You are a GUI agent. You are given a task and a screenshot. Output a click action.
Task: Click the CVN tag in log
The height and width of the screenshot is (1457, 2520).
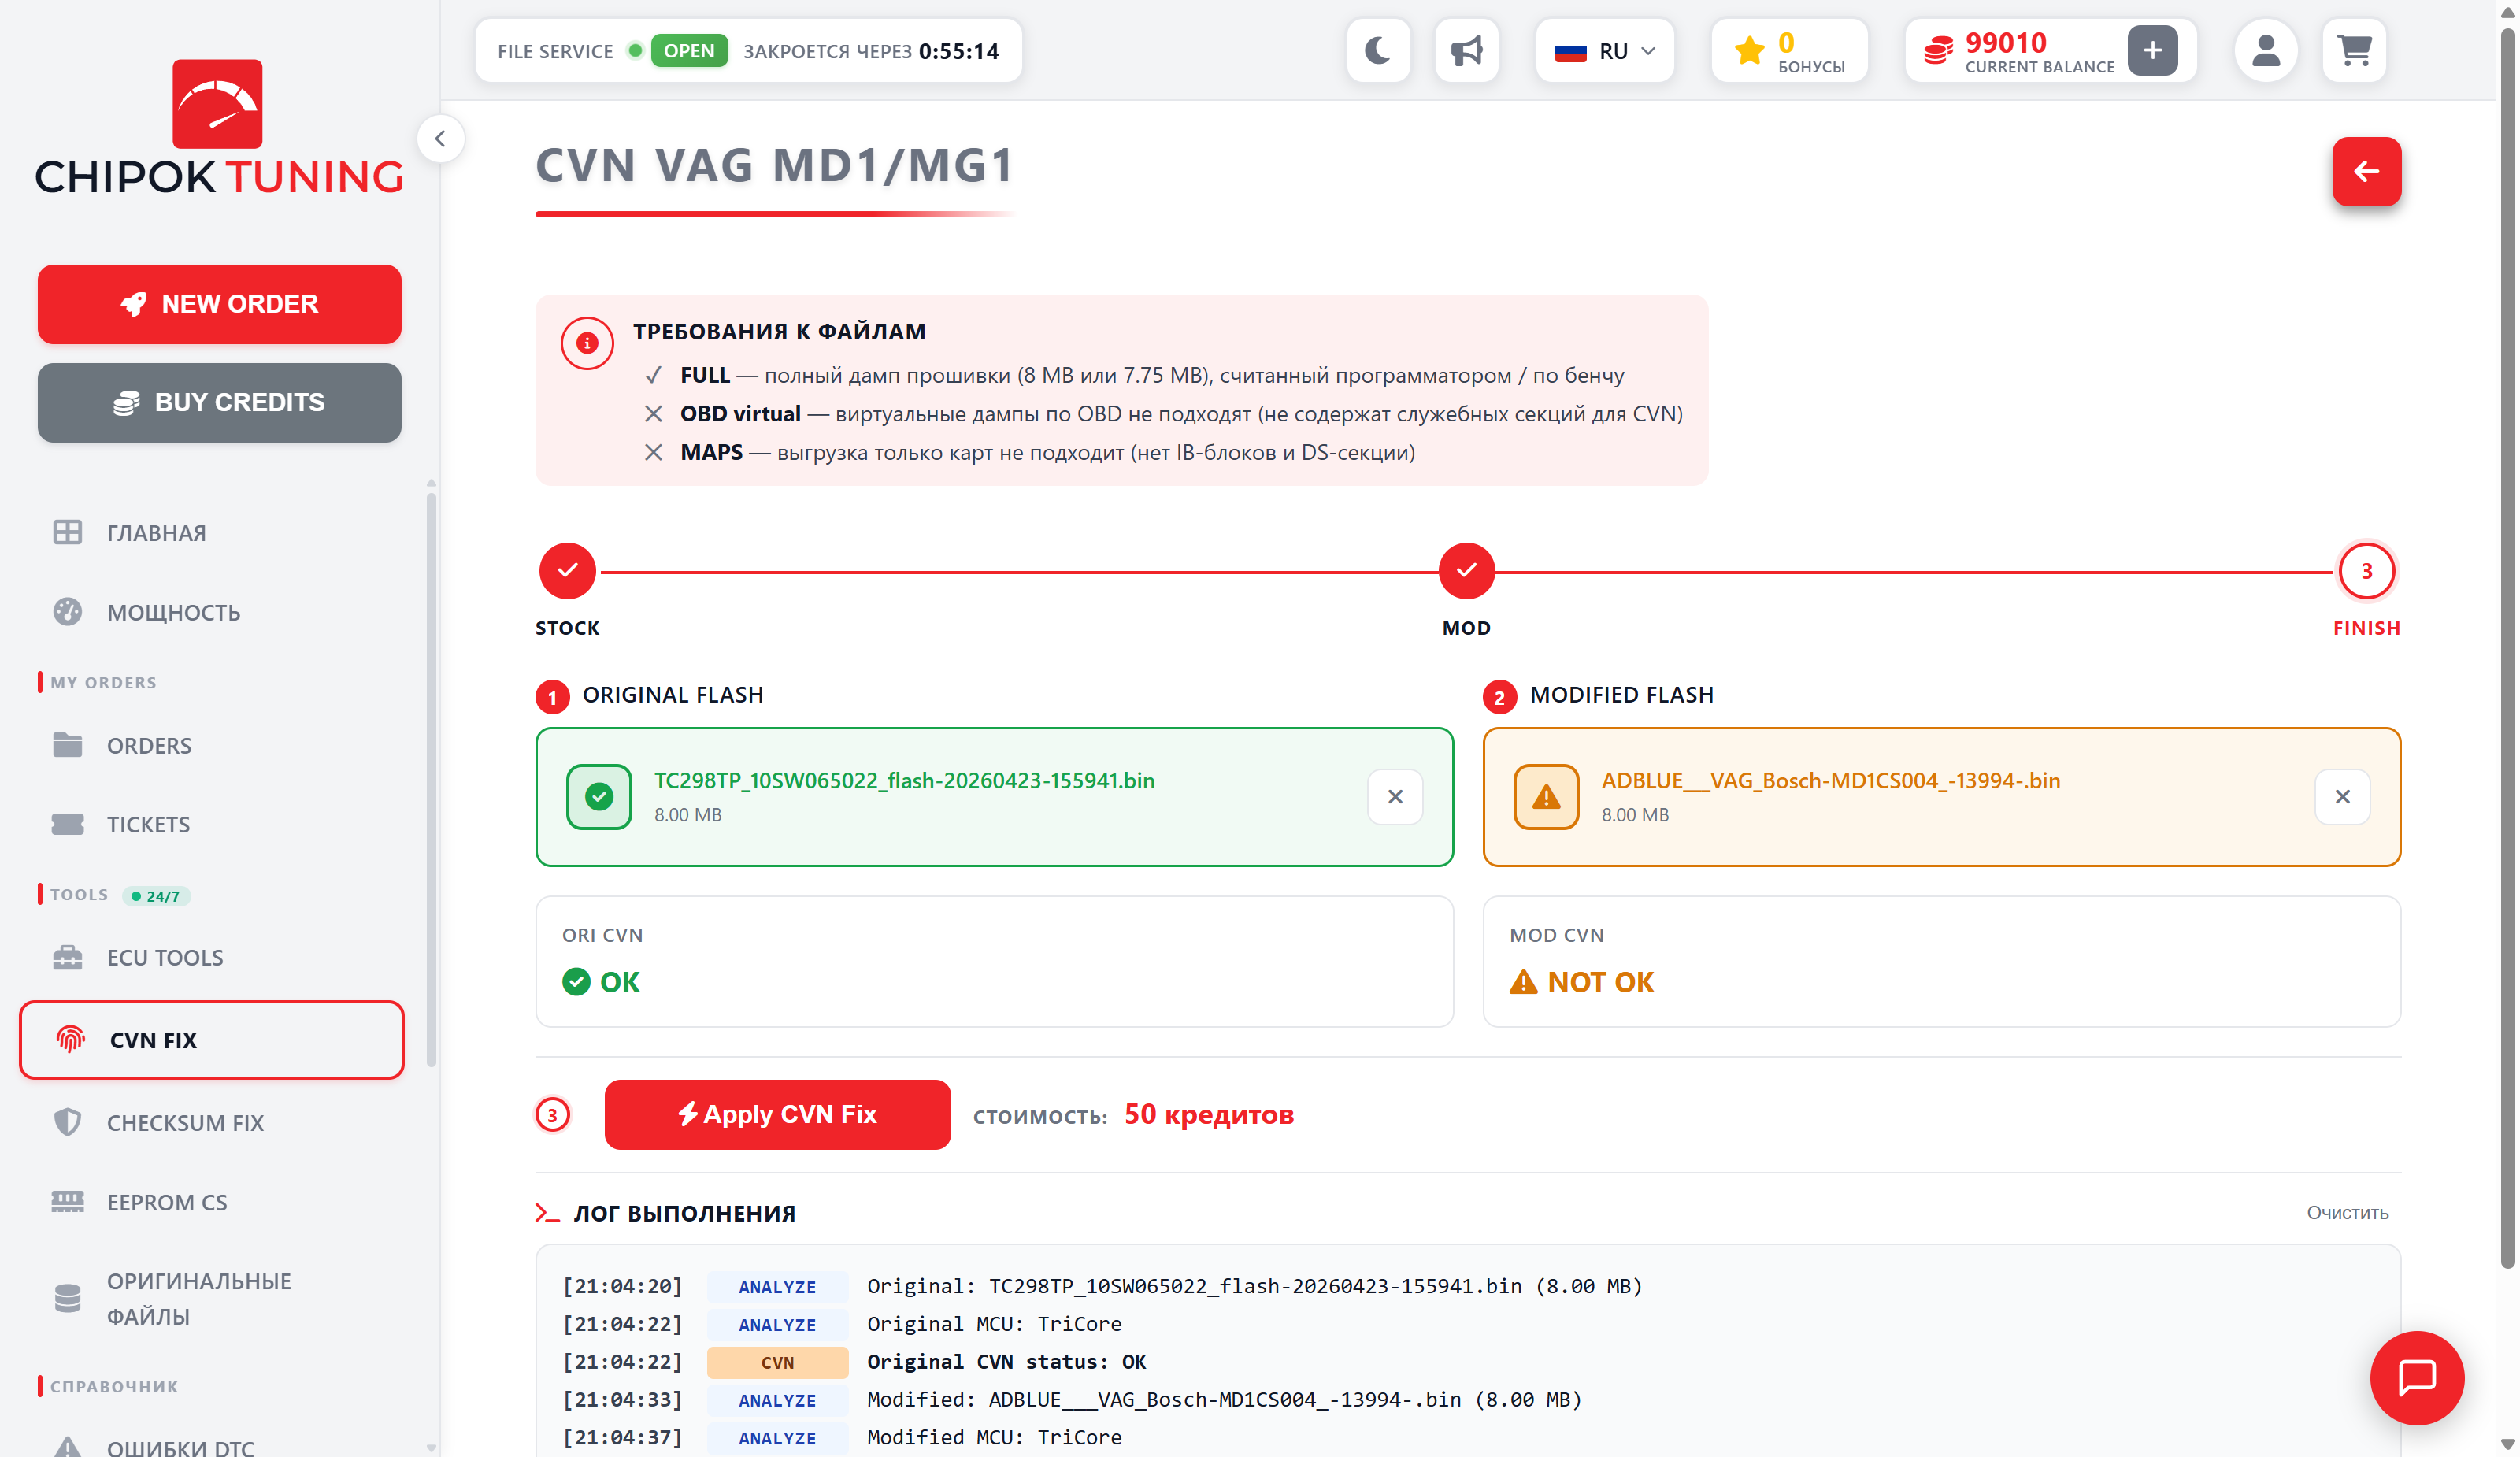tap(777, 1362)
